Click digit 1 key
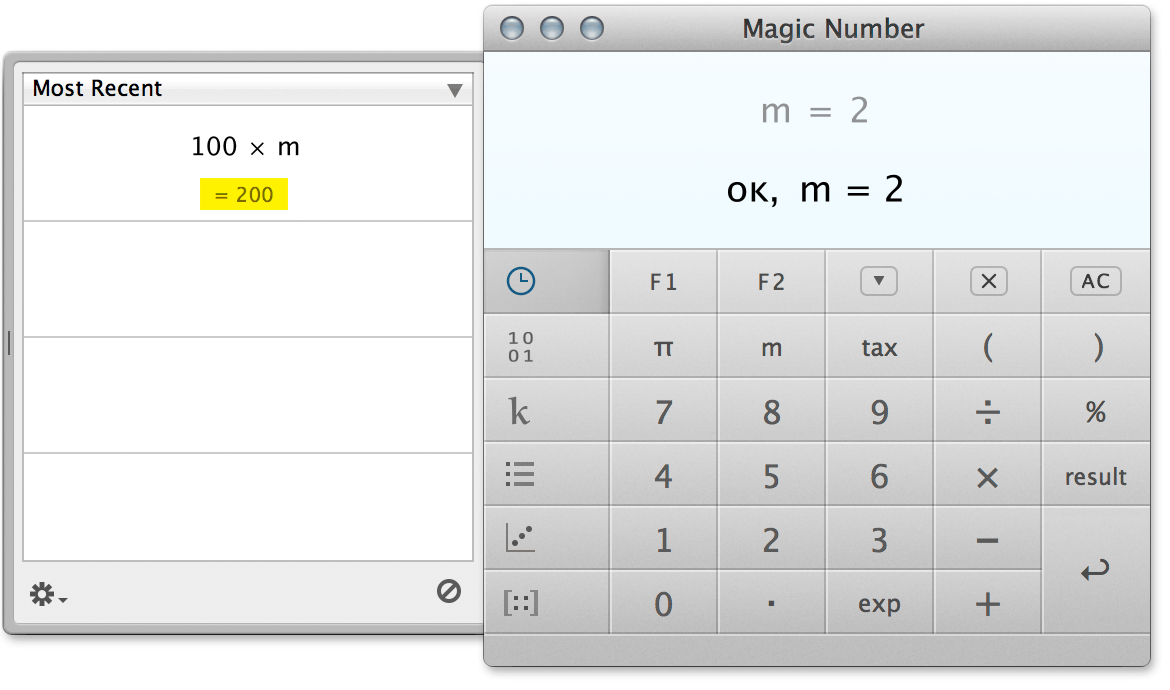Viewport: 1170px width, 690px height. click(663, 539)
